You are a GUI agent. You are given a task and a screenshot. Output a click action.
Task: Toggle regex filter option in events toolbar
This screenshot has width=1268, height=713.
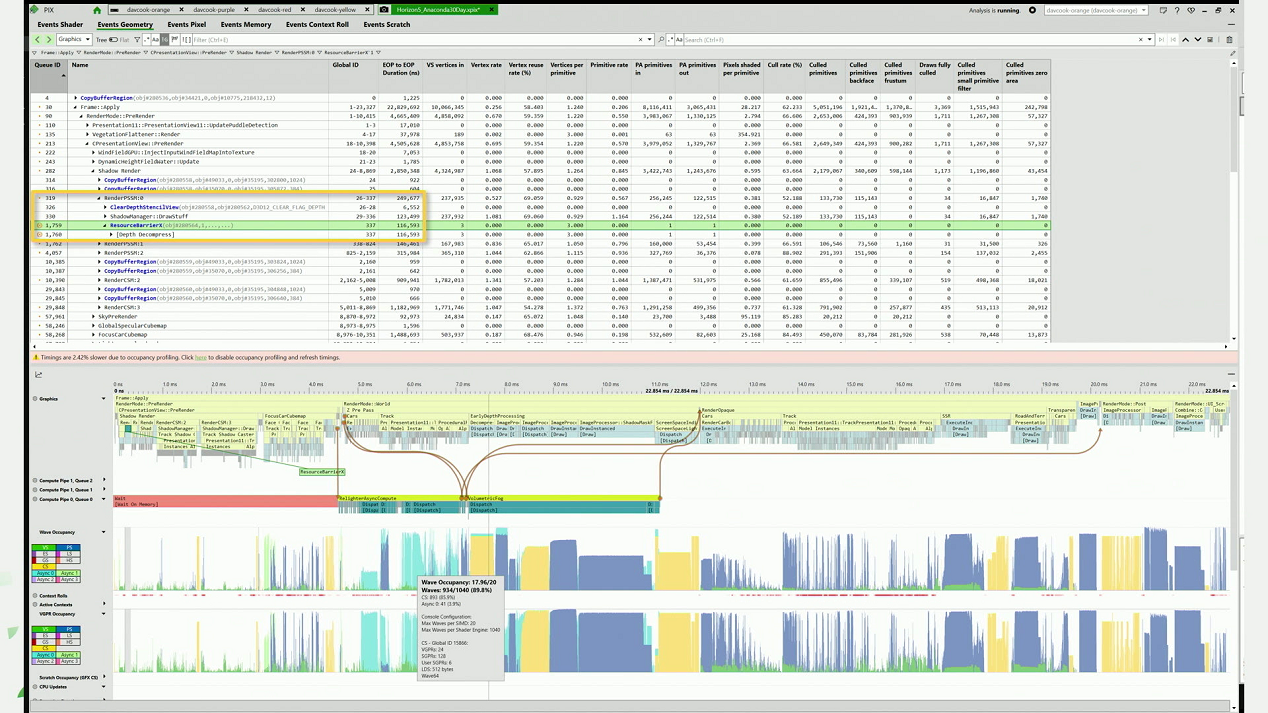click(147, 40)
